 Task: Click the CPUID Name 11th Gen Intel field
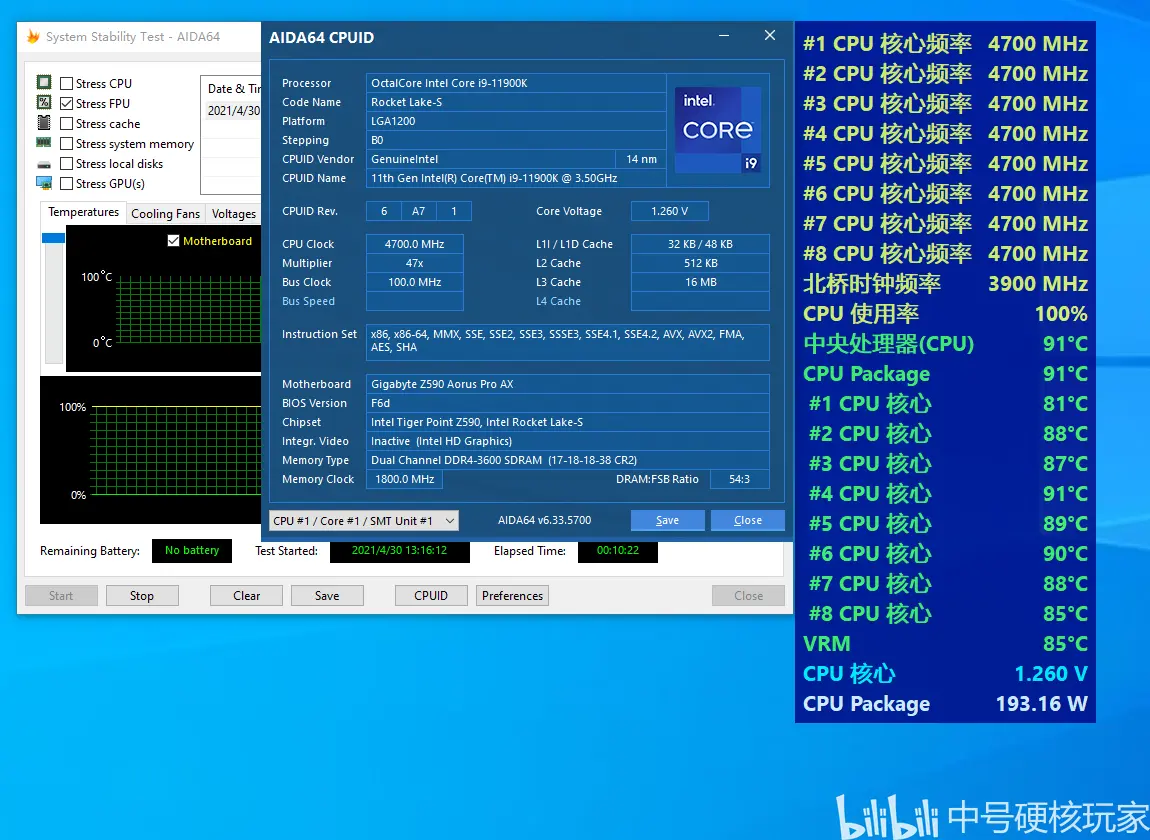(516, 178)
